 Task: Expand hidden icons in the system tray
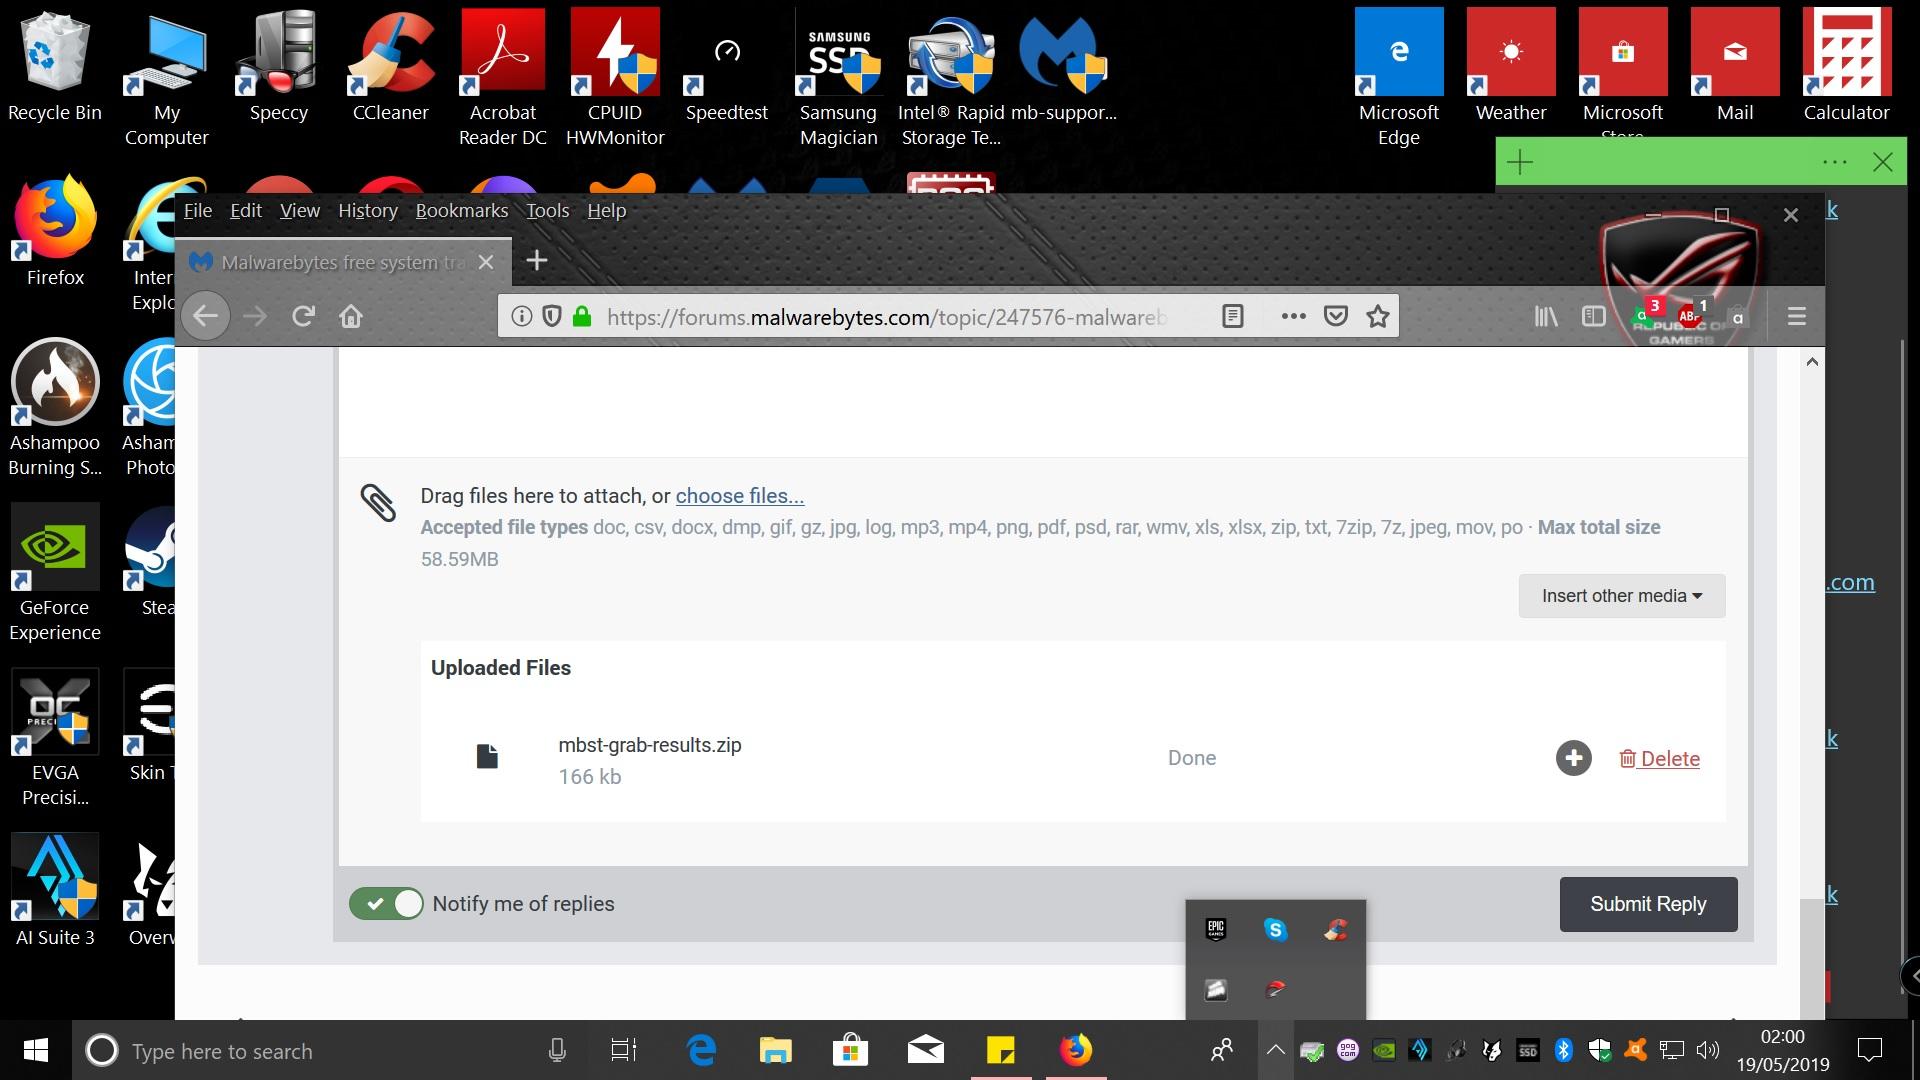(x=1274, y=1050)
